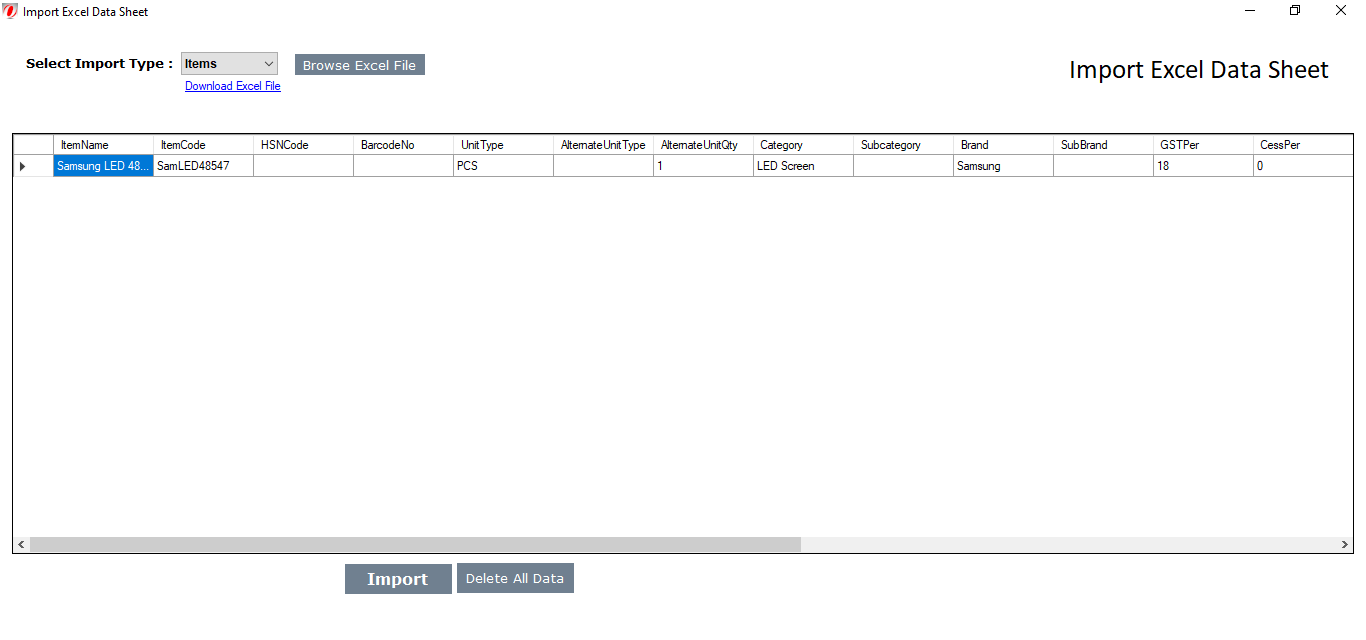Click the Delete All Data button
Image resolution: width=1366 pixels, height=640 pixels.
[x=515, y=579]
